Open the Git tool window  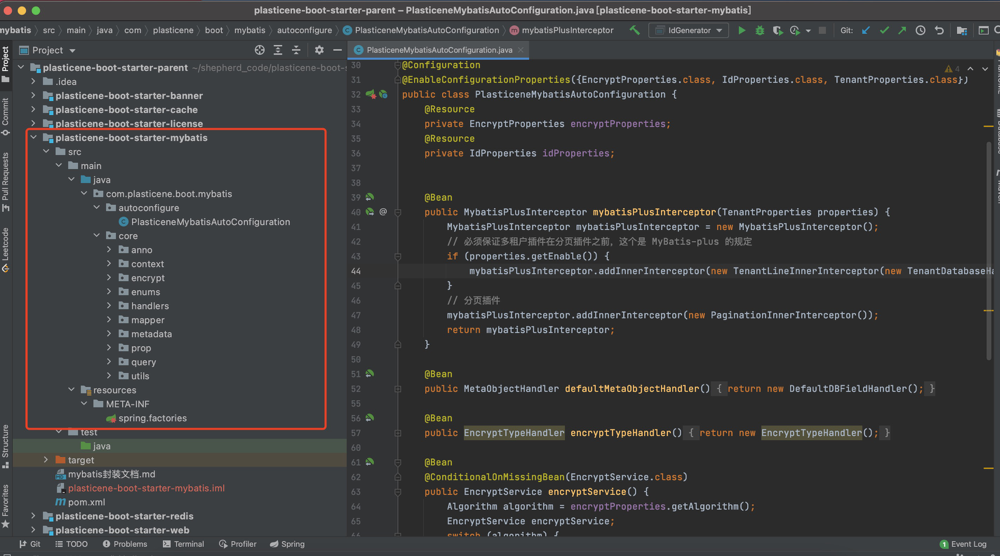tap(29, 544)
